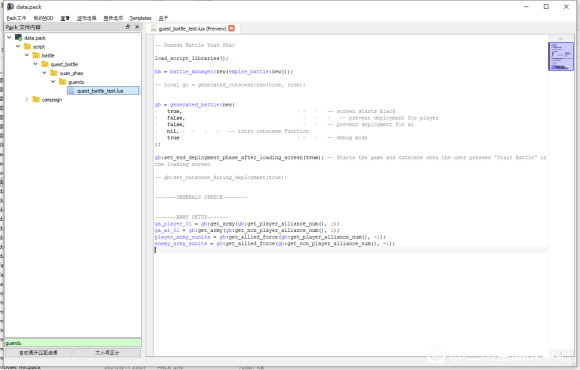The height and width of the screenshot is (370, 580).
Task: Click the 'intro cutscene function' comment
Action: [269, 131]
